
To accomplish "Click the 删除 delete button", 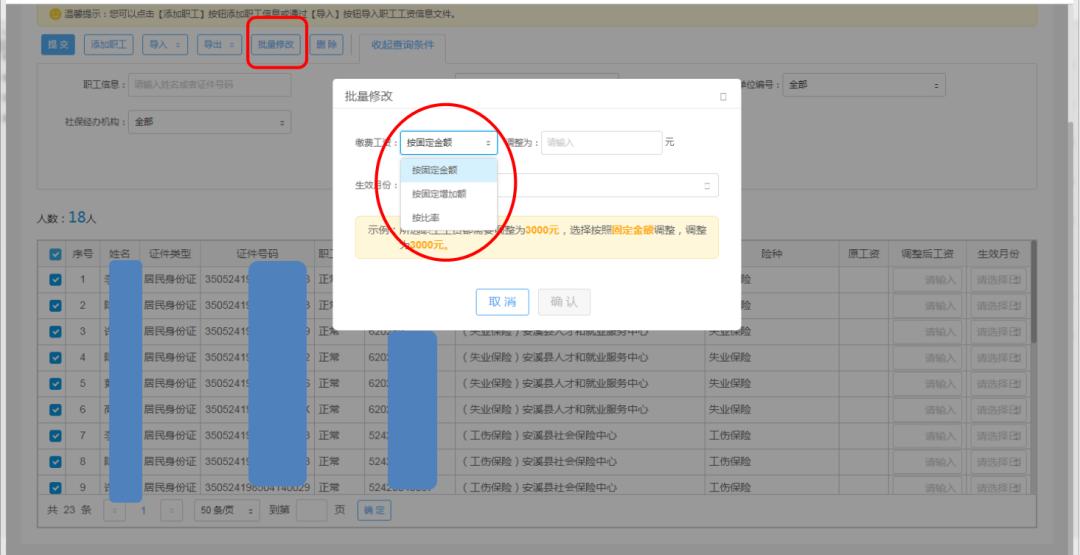I will click(326, 45).
